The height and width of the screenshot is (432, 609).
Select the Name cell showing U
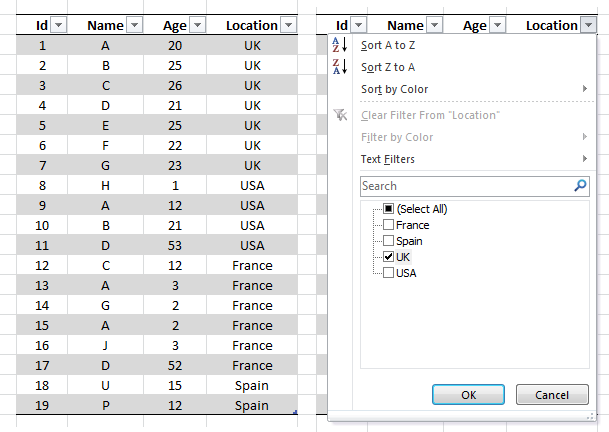pyautogui.click(x=105, y=385)
